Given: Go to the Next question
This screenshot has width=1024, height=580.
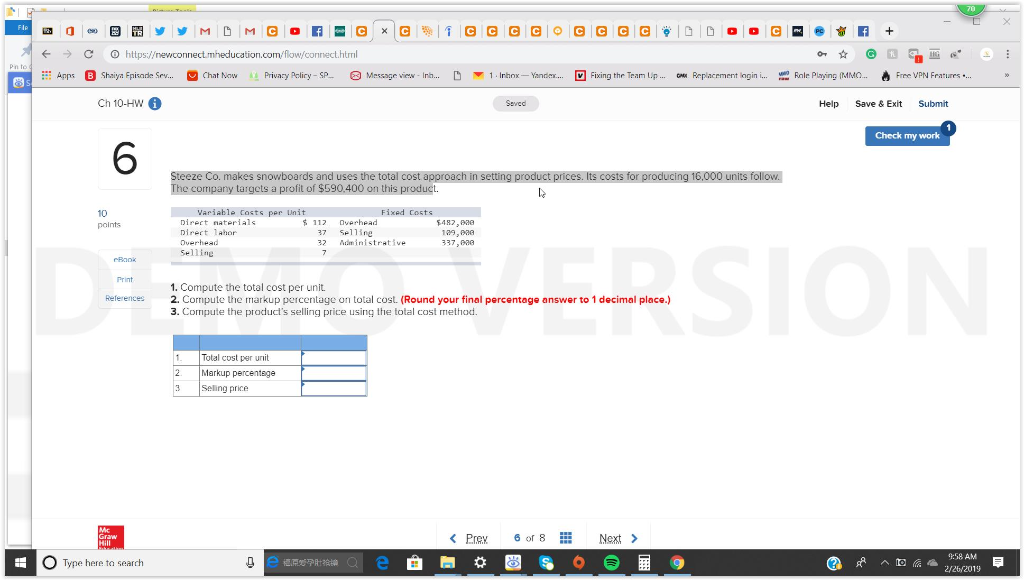Looking at the screenshot, I should coord(610,537).
